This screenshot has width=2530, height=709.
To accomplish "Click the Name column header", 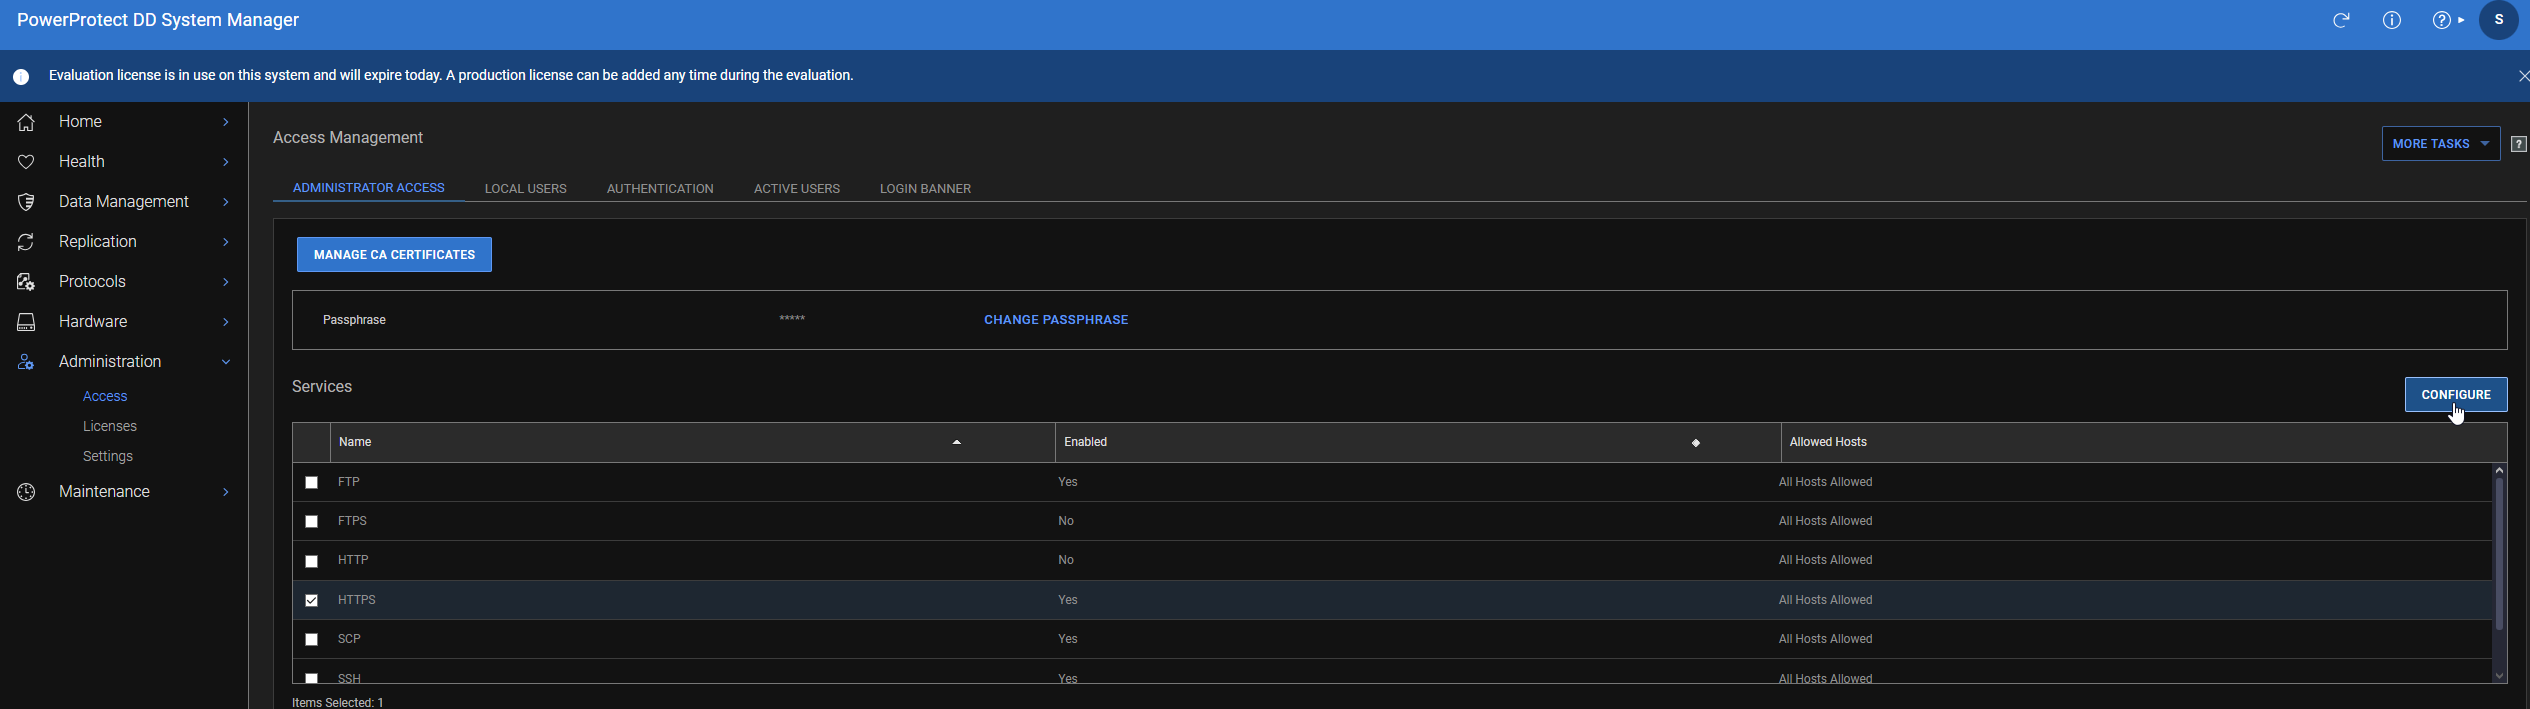I will (692, 442).
